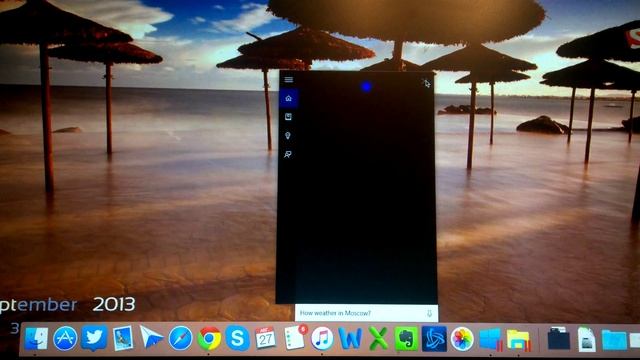Open the Calendar app showing 27
This screenshot has height=360, width=640.
265,338
